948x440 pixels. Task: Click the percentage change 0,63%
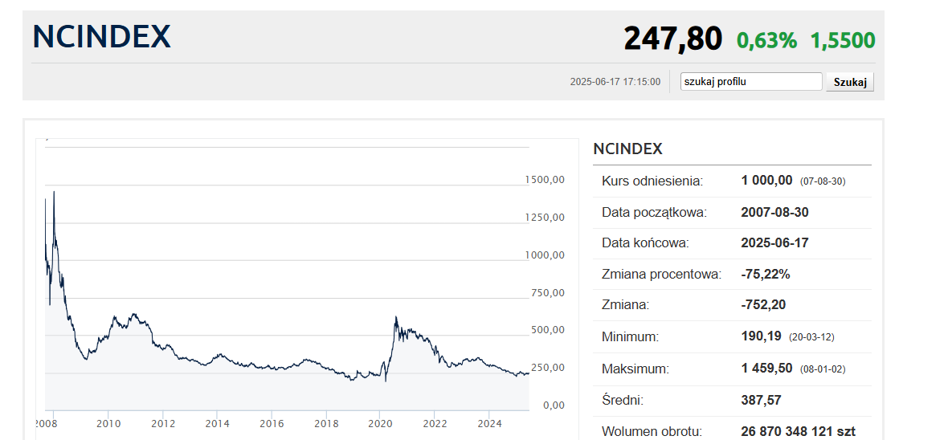(x=767, y=40)
